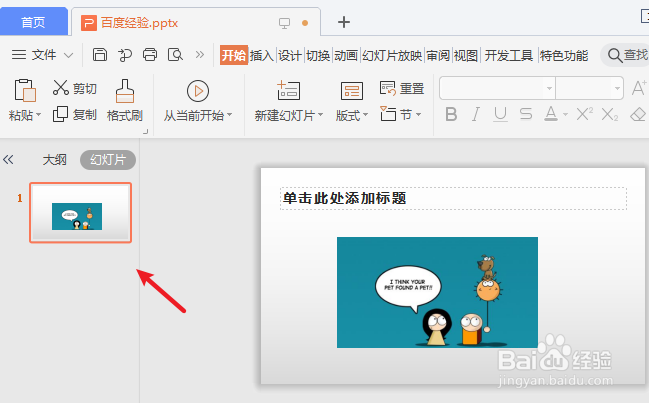Click the 单击此处添加标题 title placeholder
Screen dimensions: 649x403
tap(453, 198)
